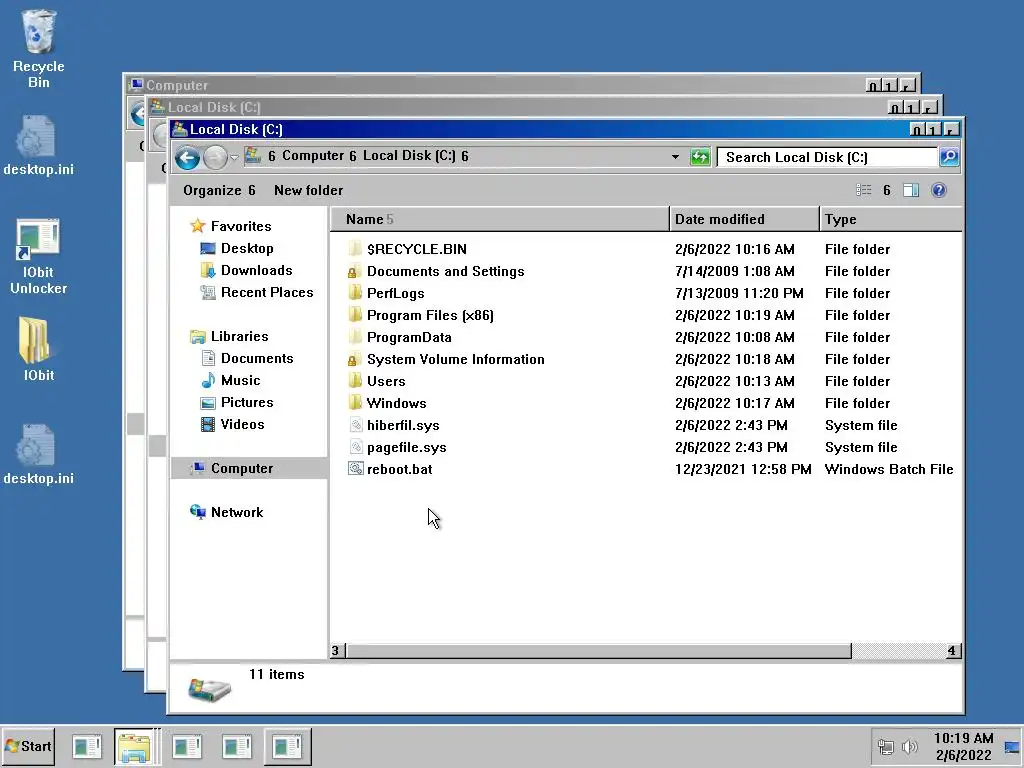Open the view options dropdown arrow

pyautogui.click(x=886, y=191)
